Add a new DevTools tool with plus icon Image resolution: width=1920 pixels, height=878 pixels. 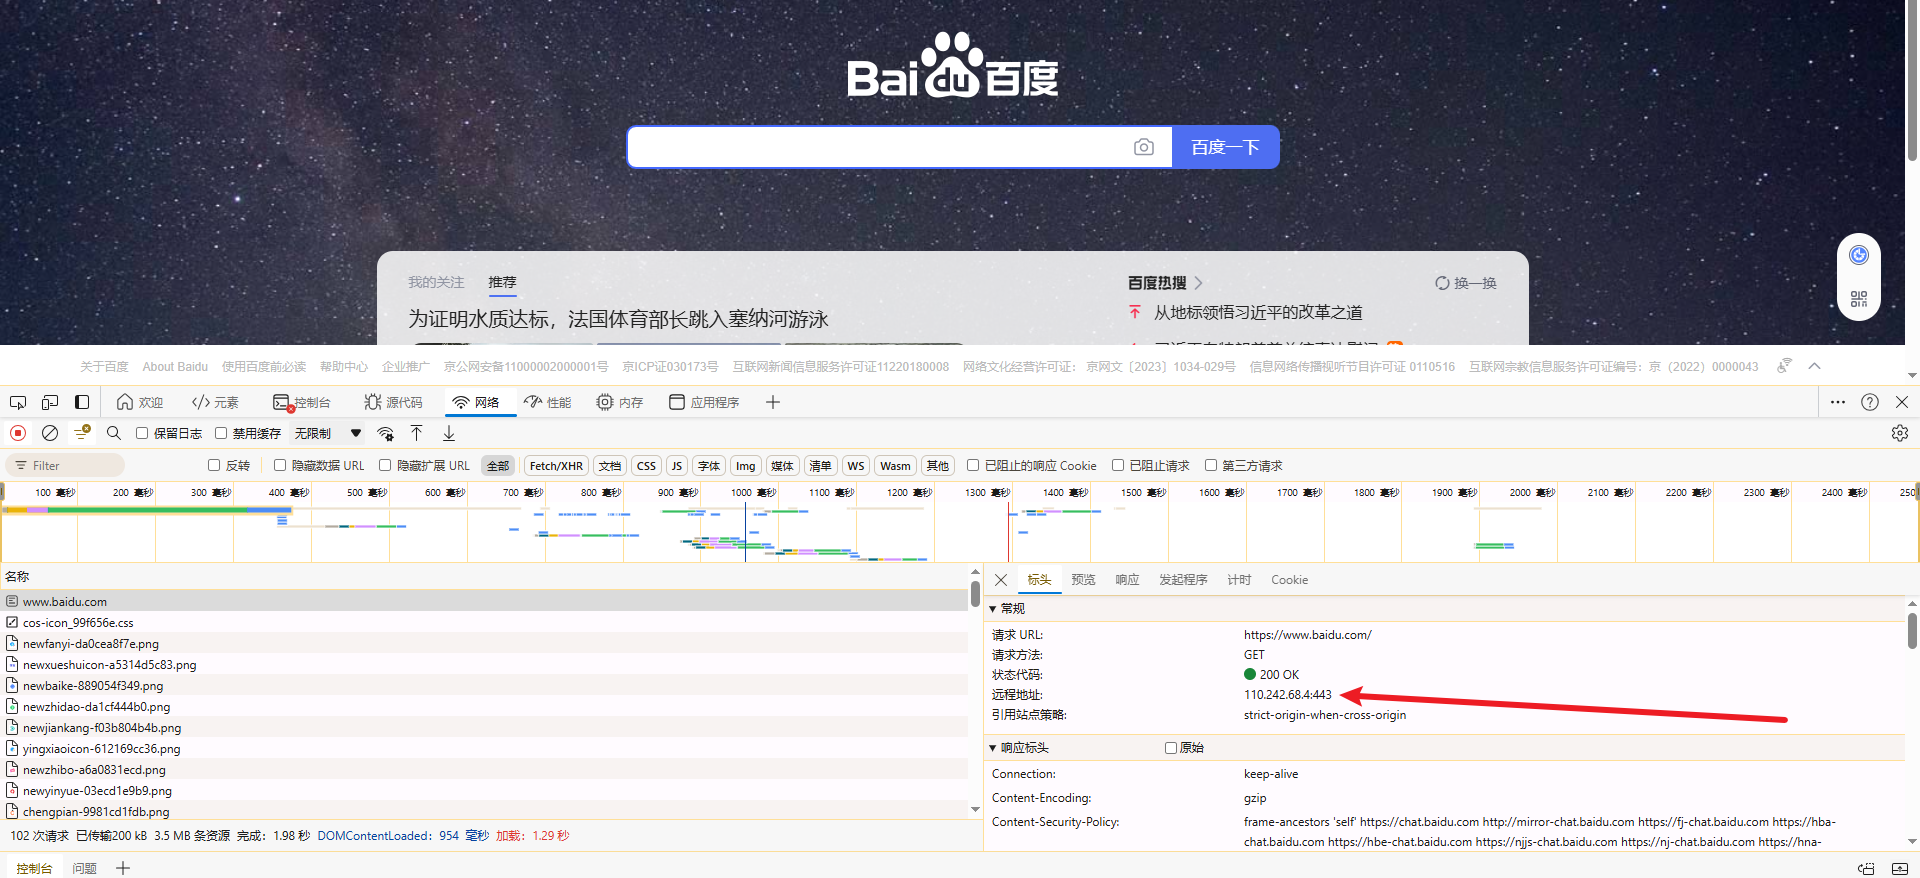tap(773, 402)
